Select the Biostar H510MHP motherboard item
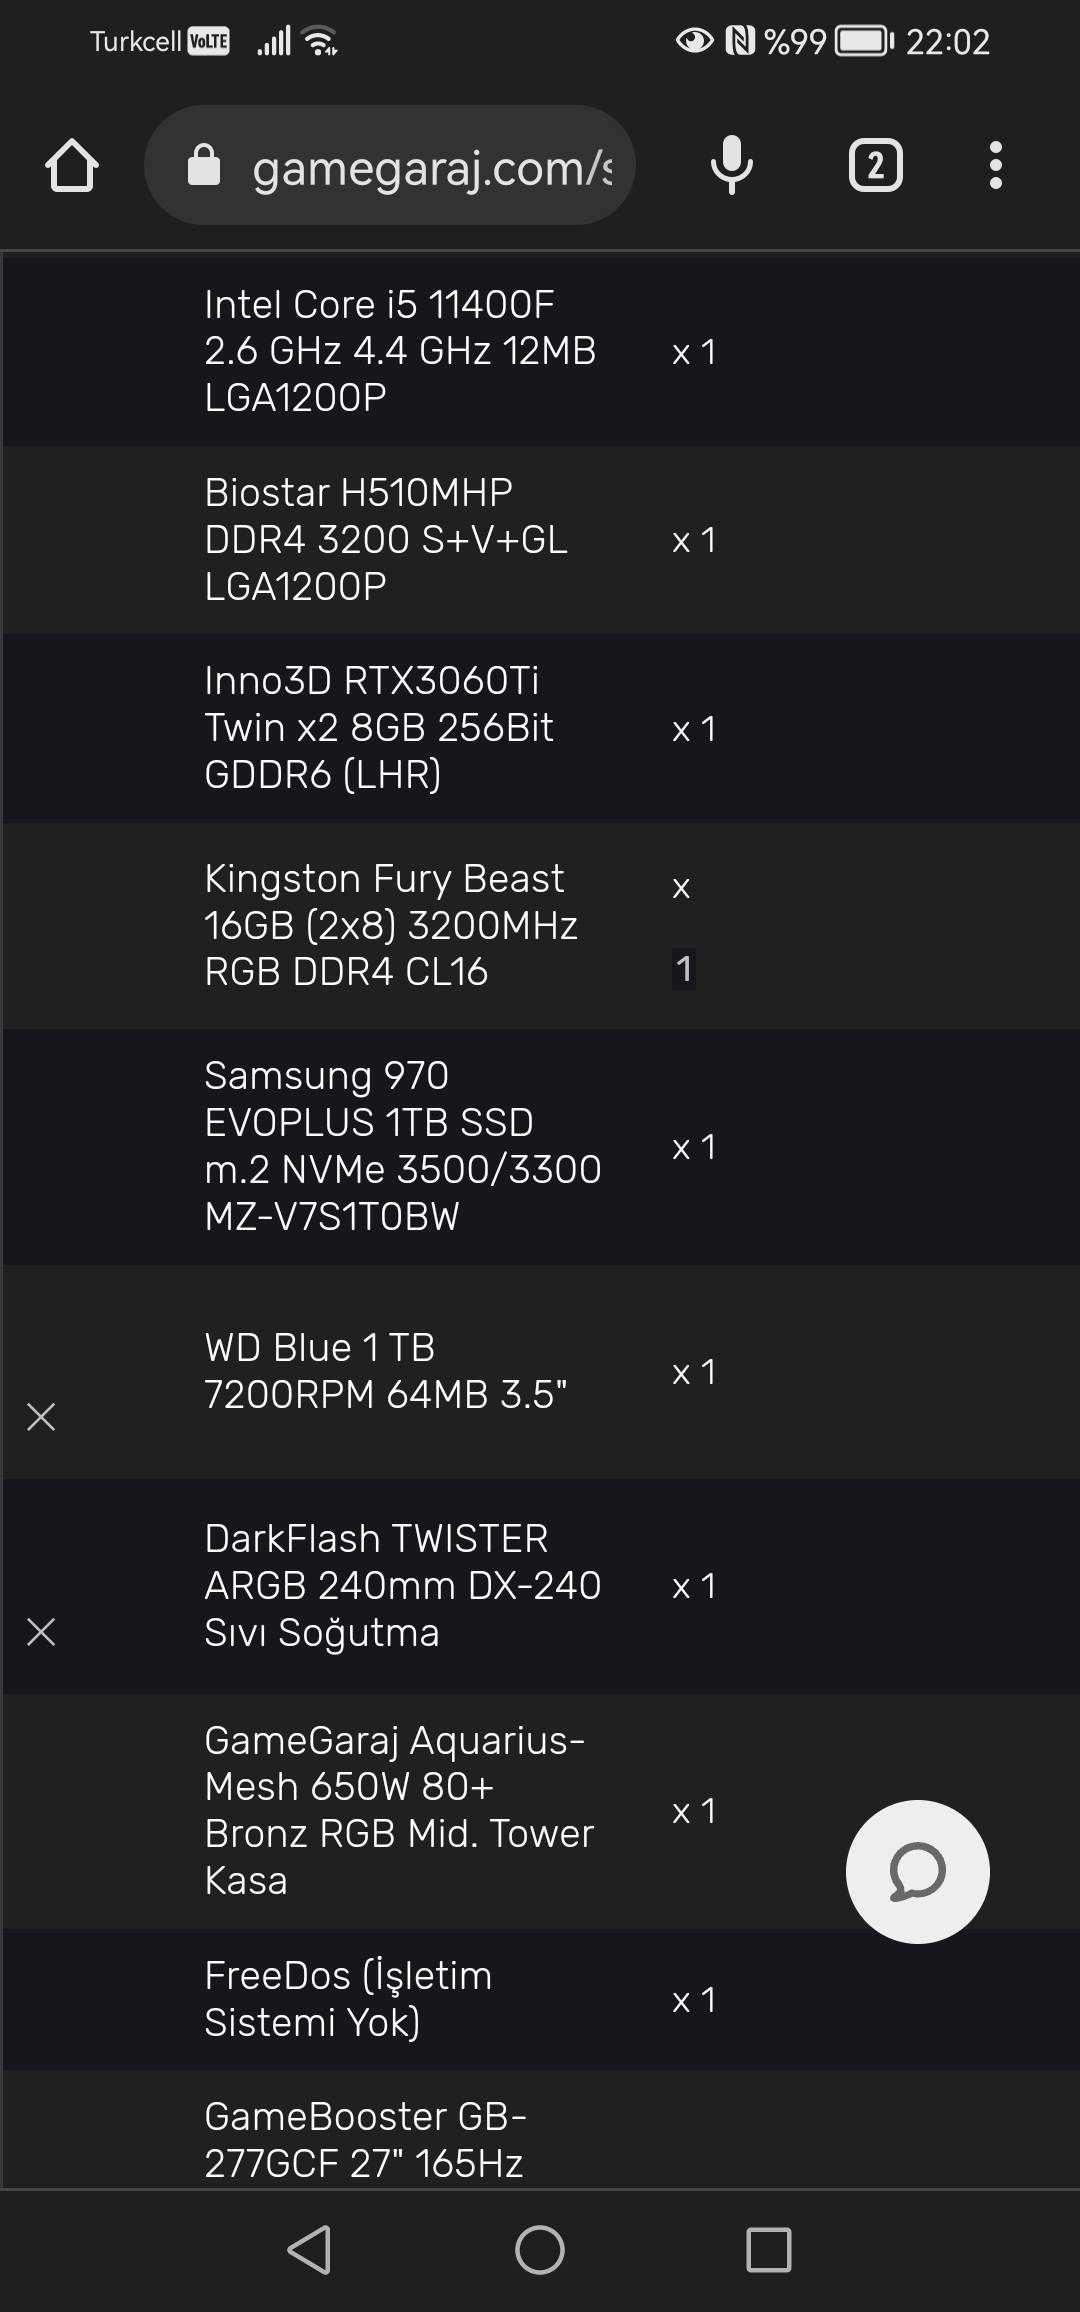 (386, 539)
